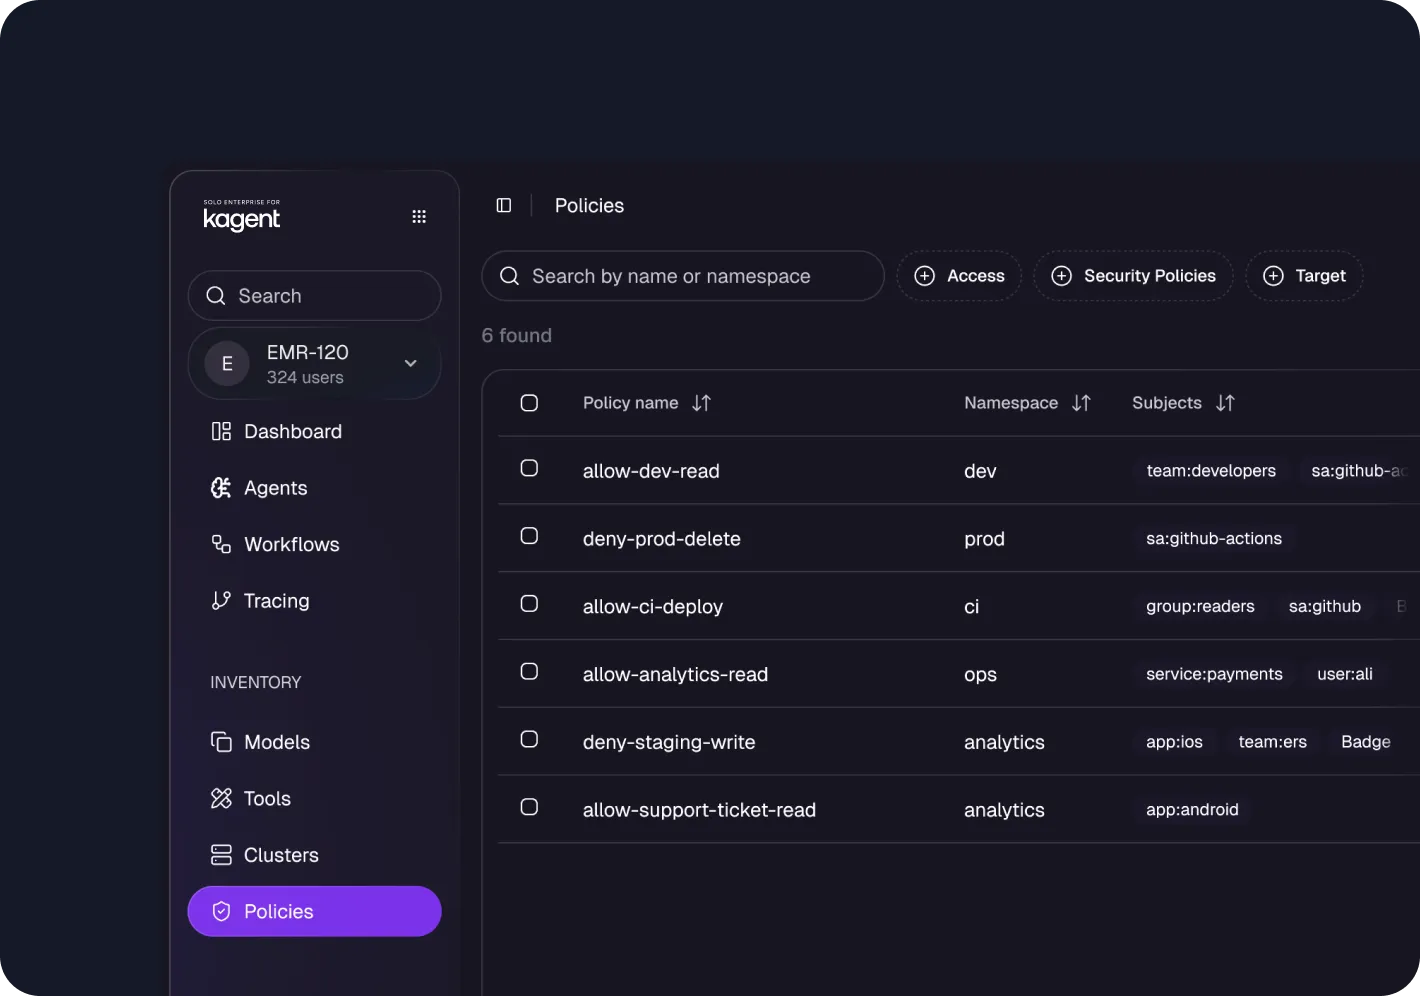The width and height of the screenshot is (1420, 996).
Task: Click plus icon on Security Policies filter
Action: pos(1062,276)
